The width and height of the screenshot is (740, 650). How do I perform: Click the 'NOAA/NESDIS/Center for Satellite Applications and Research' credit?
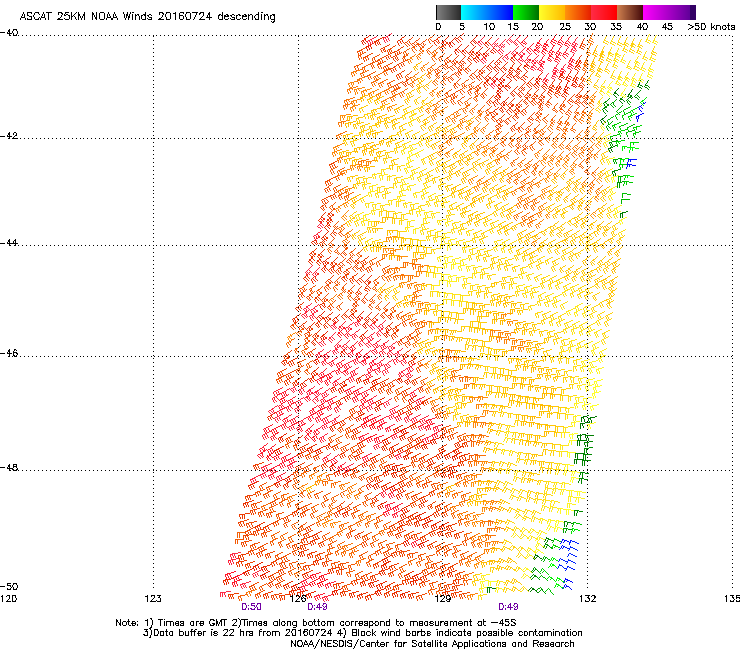[x=432, y=644]
